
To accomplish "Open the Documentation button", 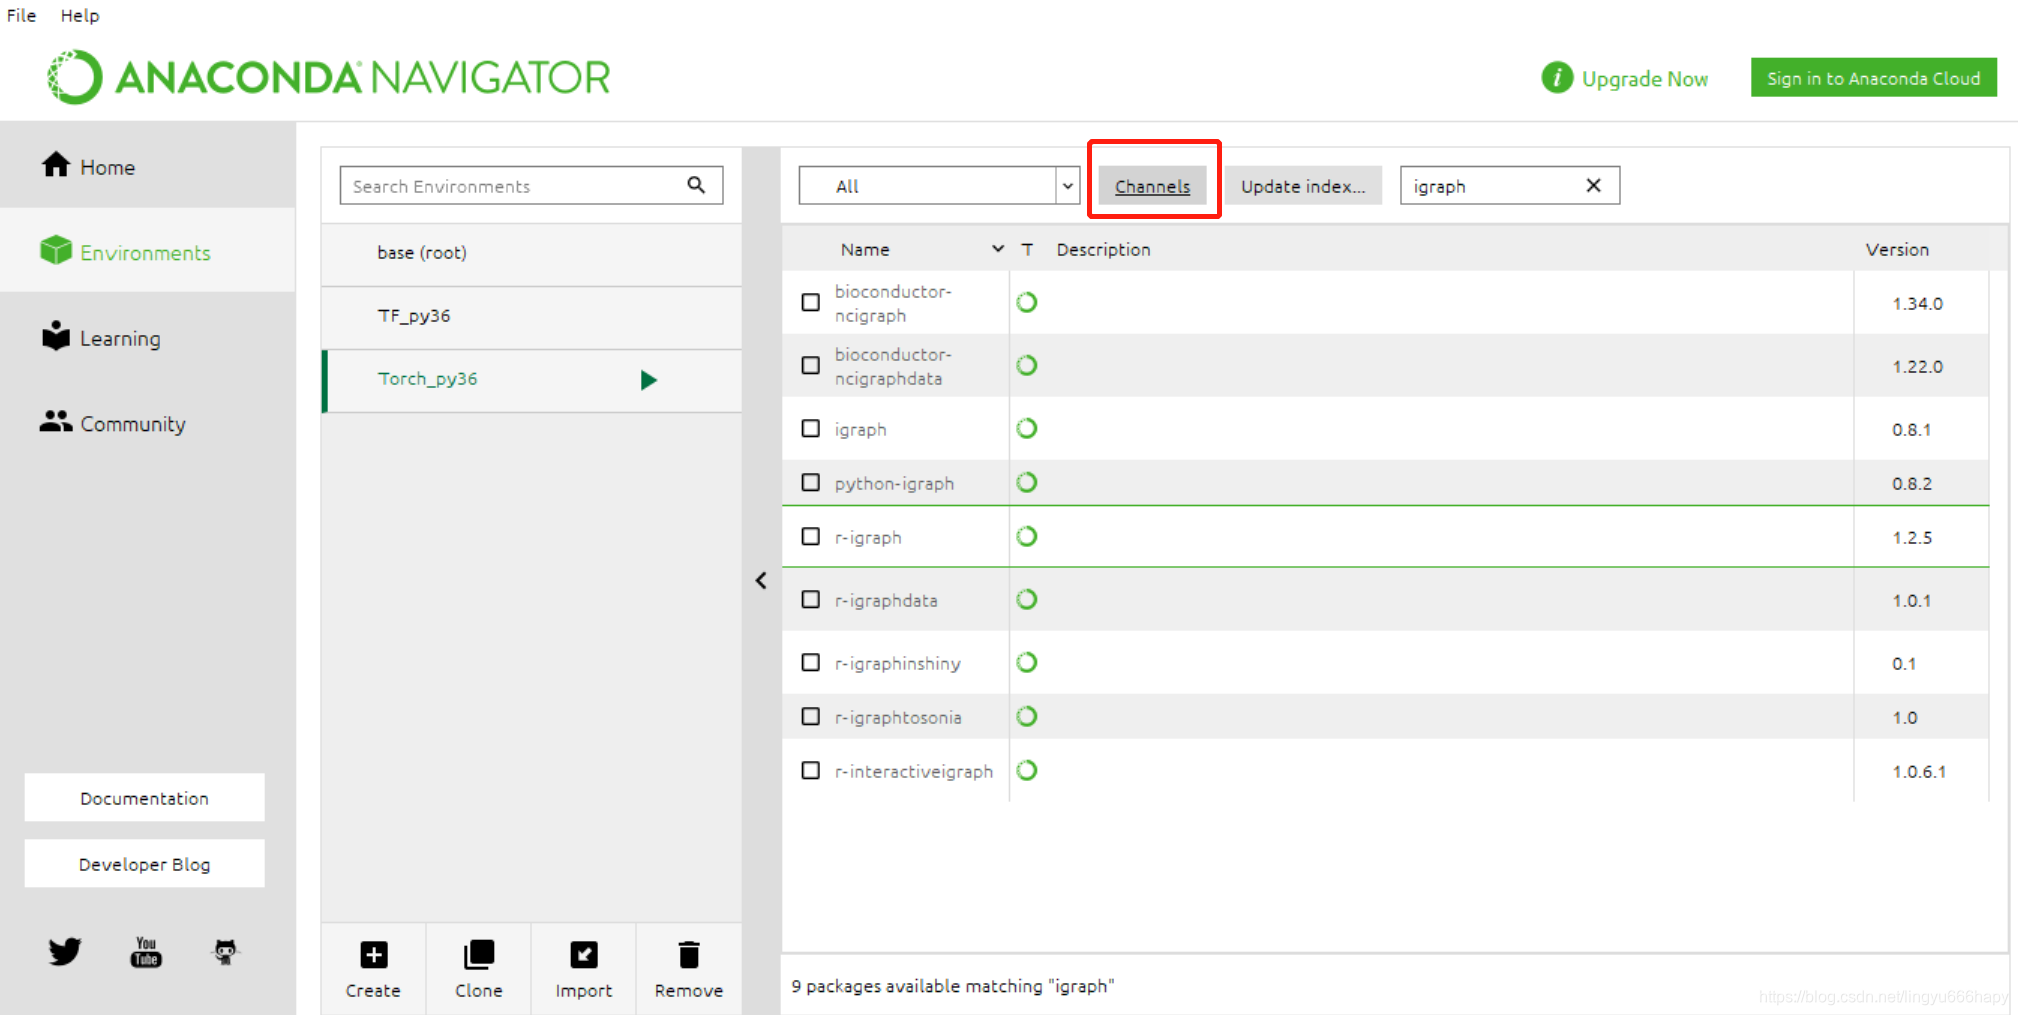I will (145, 798).
